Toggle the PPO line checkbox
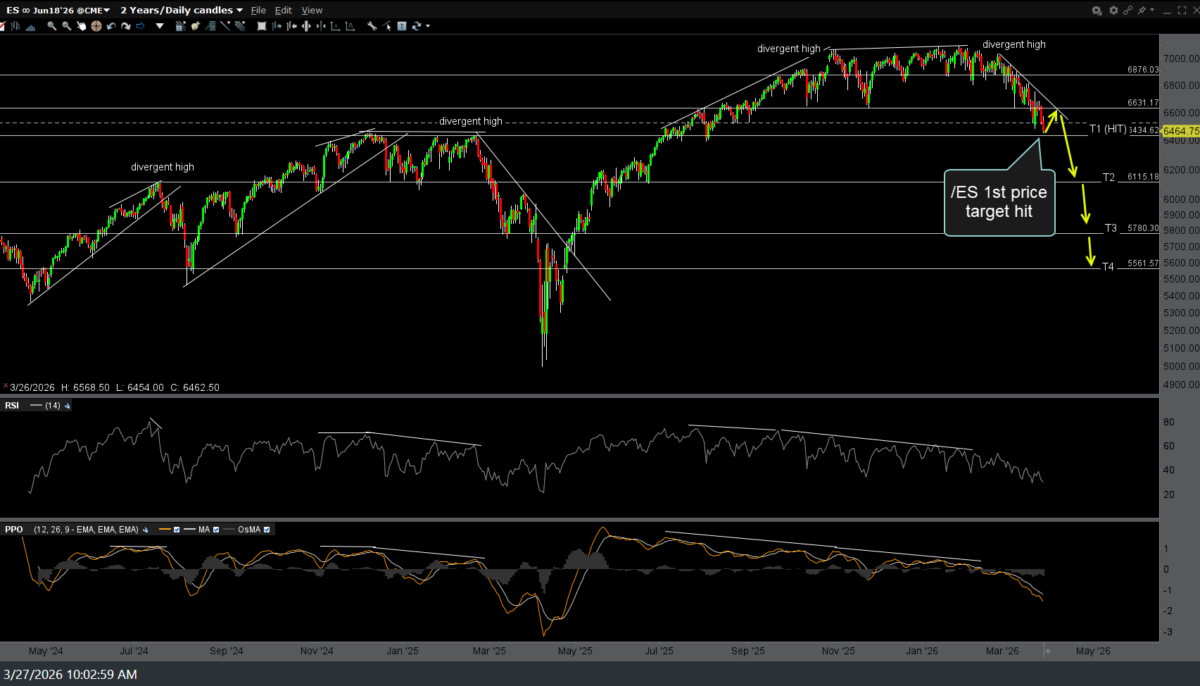1200x686 pixels. [177, 530]
